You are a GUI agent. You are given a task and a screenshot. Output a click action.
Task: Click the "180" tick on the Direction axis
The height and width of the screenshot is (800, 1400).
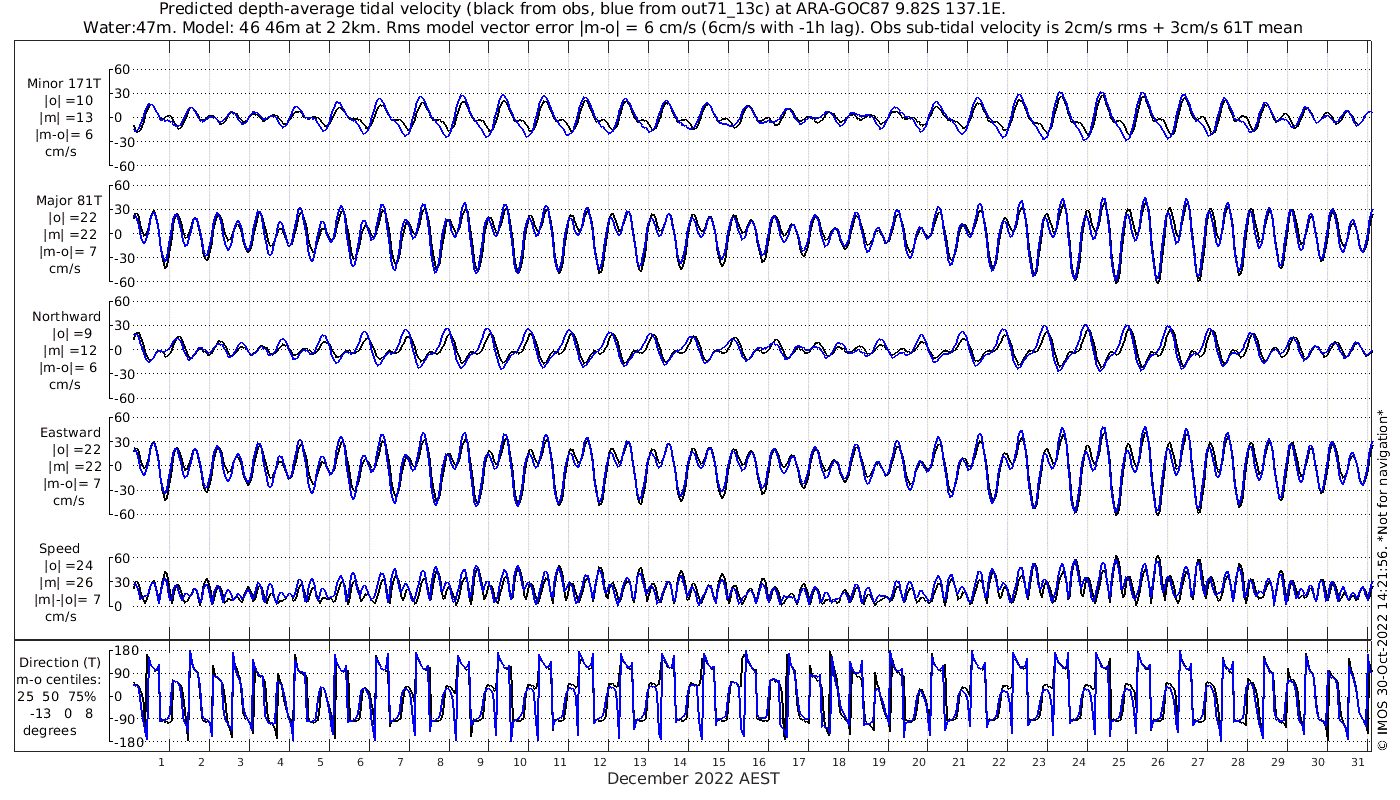tap(125, 651)
